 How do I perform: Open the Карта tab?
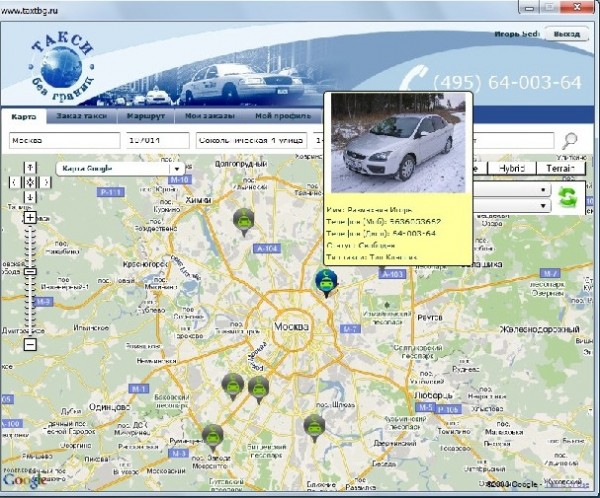[x=24, y=116]
